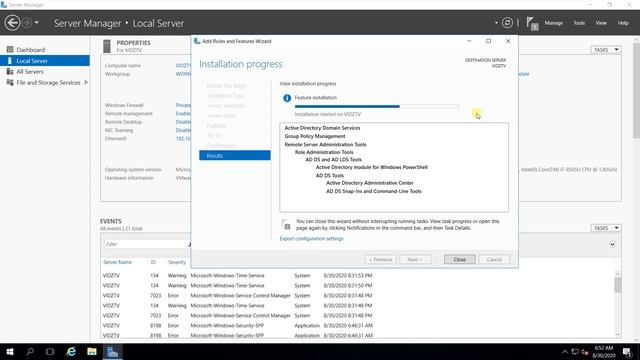This screenshot has width=640, height=360.
Task: Click the Next button in the wizard
Action: [x=415, y=259]
